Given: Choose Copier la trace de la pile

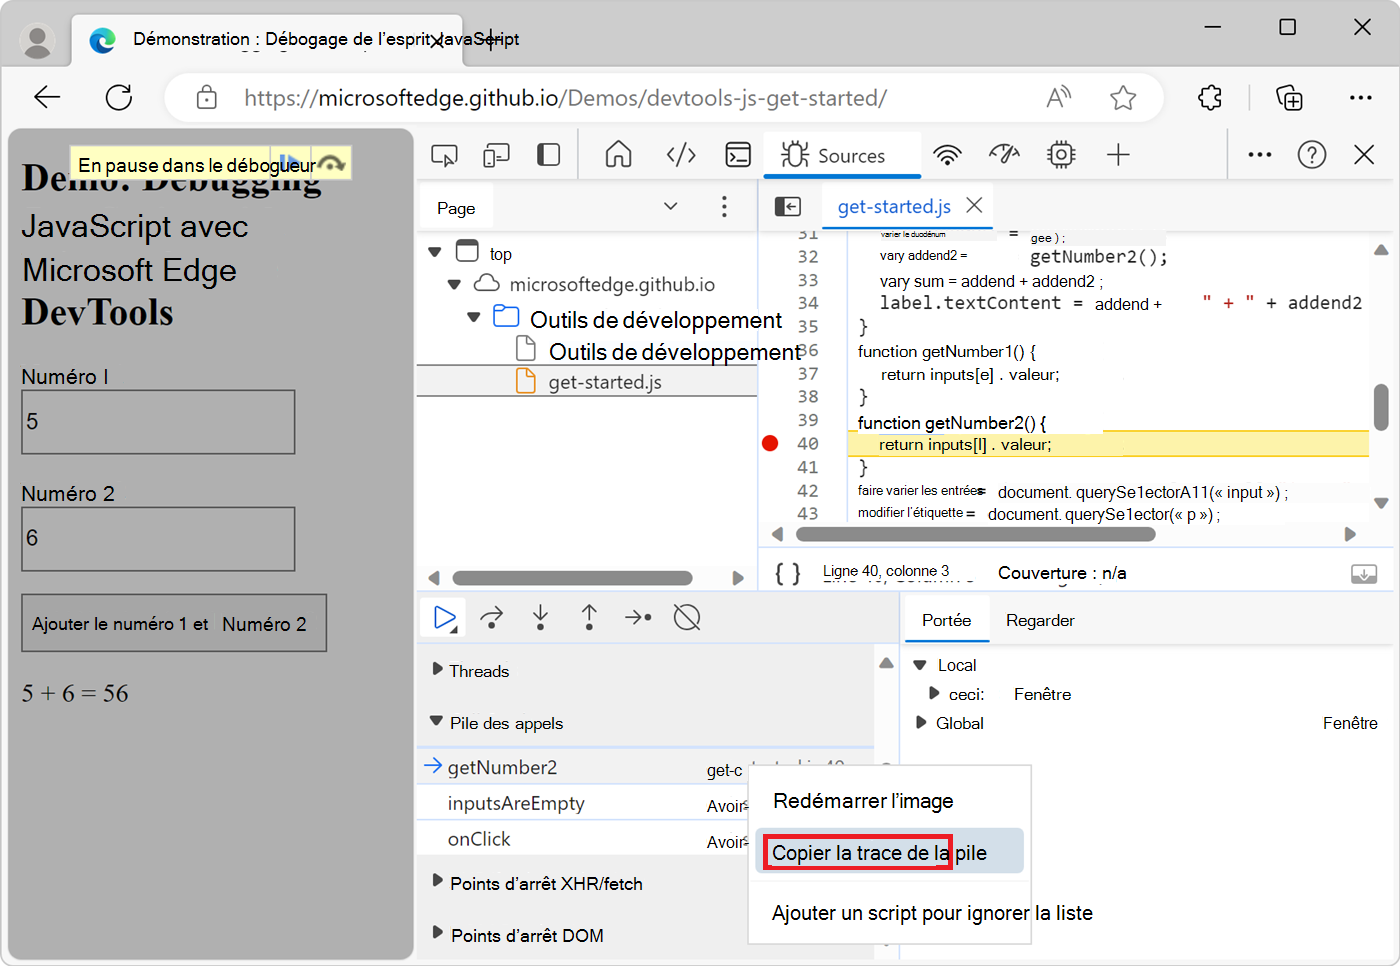Looking at the screenshot, I should tap(889, 852).
